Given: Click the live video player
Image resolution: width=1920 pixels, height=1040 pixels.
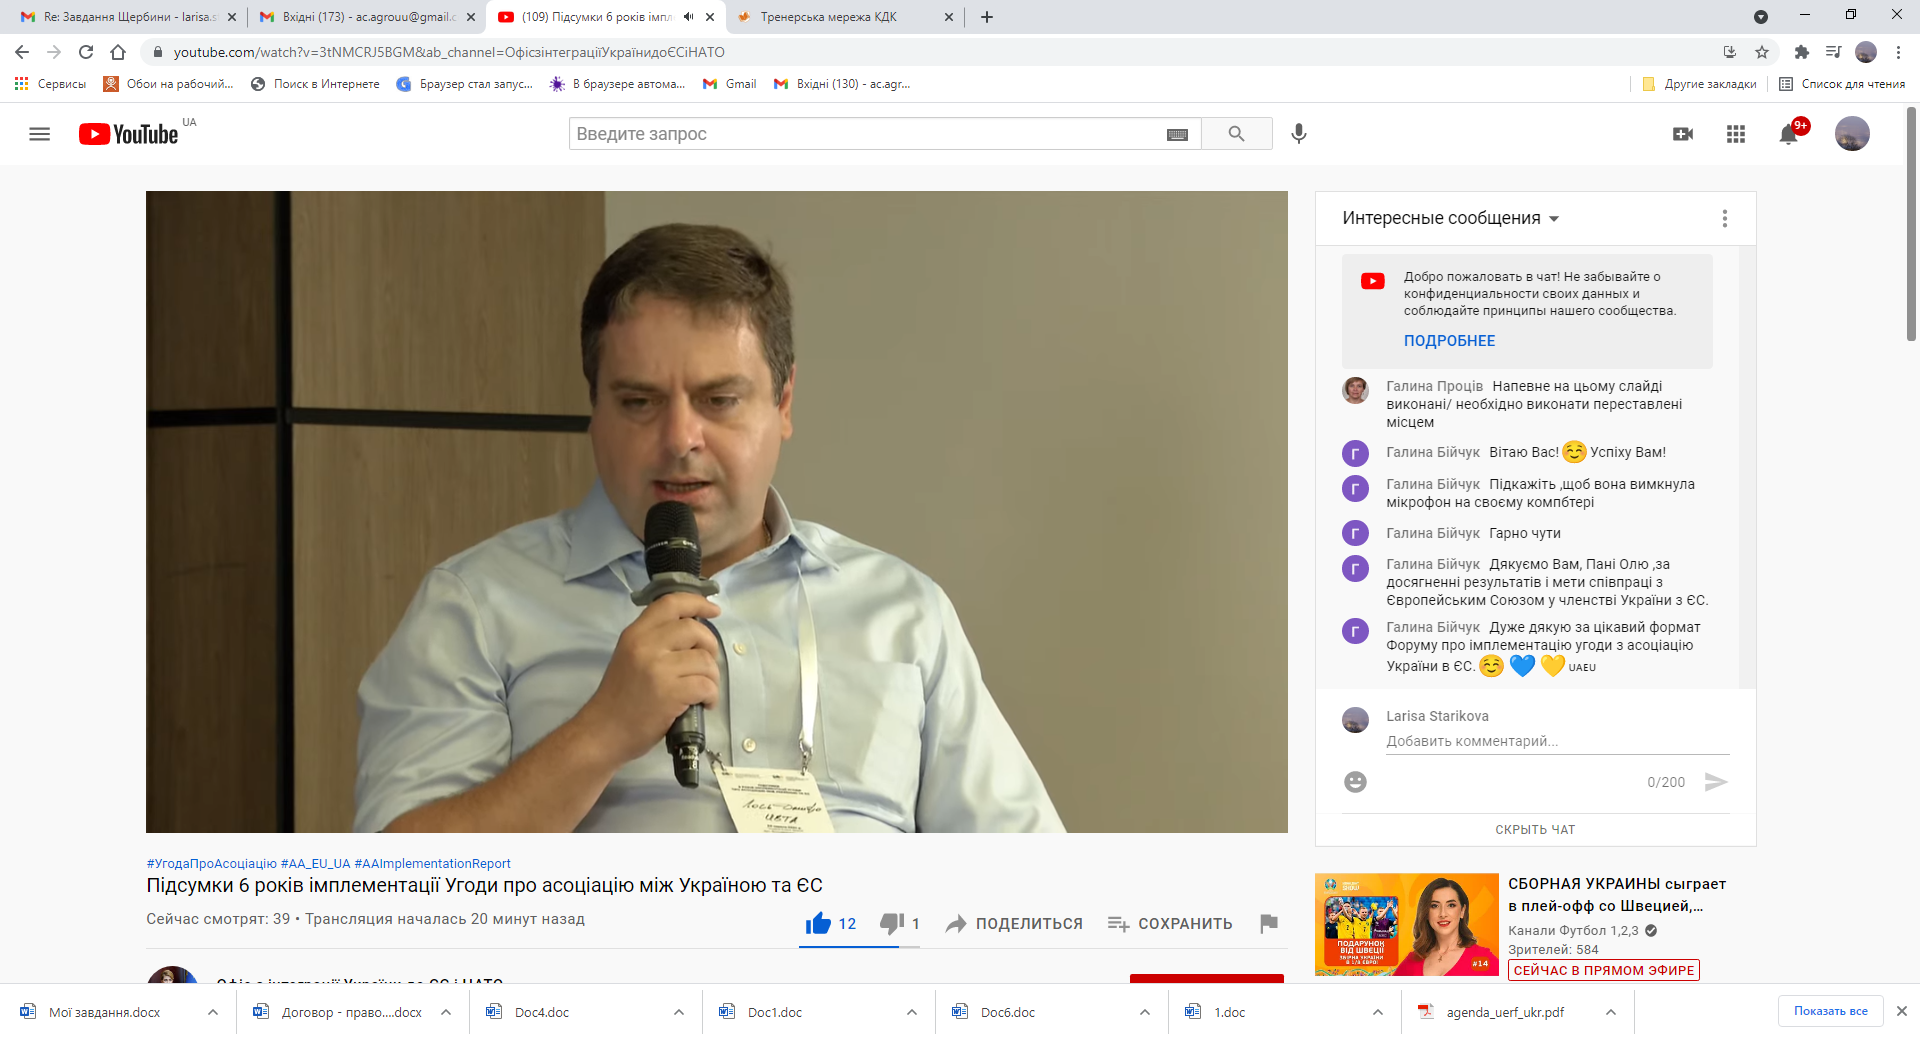Looking at the screenshot, I should (716, 512).
